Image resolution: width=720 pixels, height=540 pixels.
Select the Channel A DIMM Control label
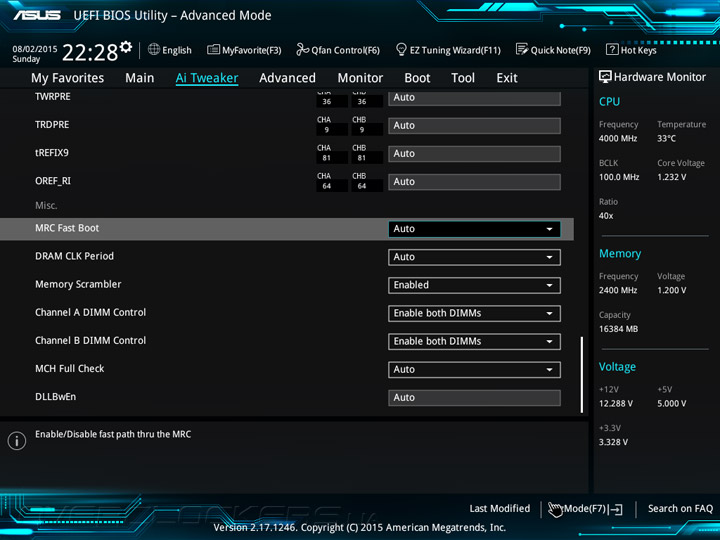click(90, 313)
